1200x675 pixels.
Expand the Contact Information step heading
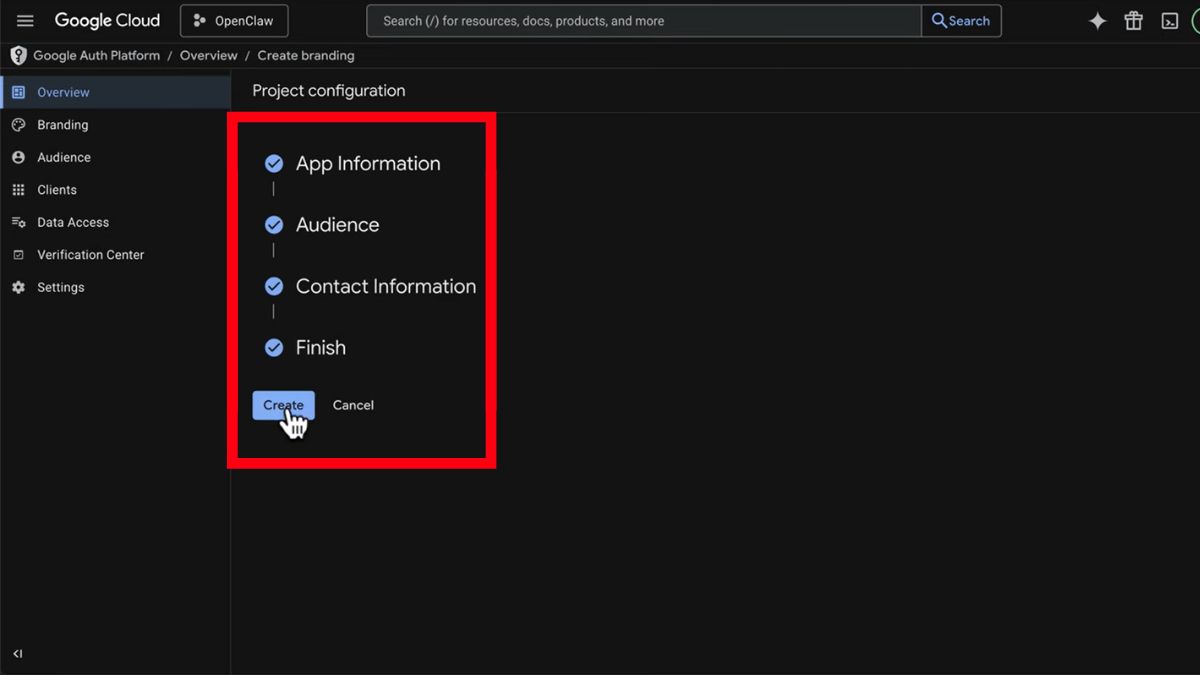pos(385,287)
